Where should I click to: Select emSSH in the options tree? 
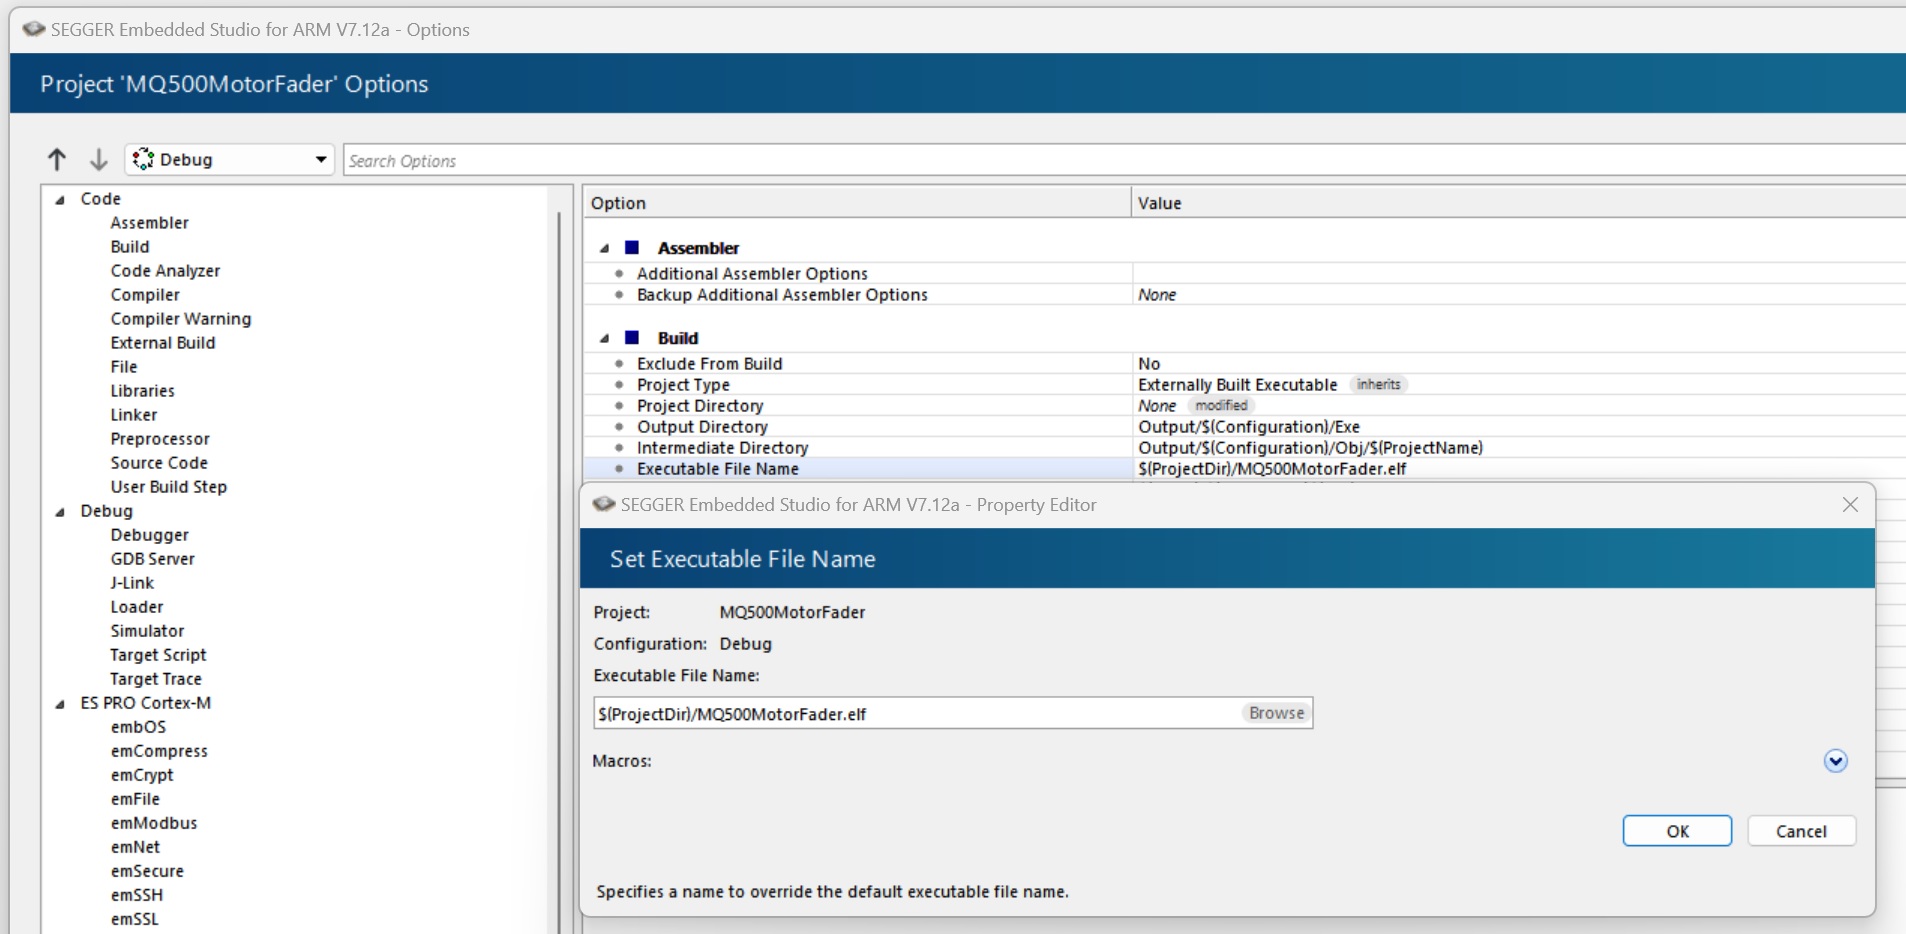(137, 895)
